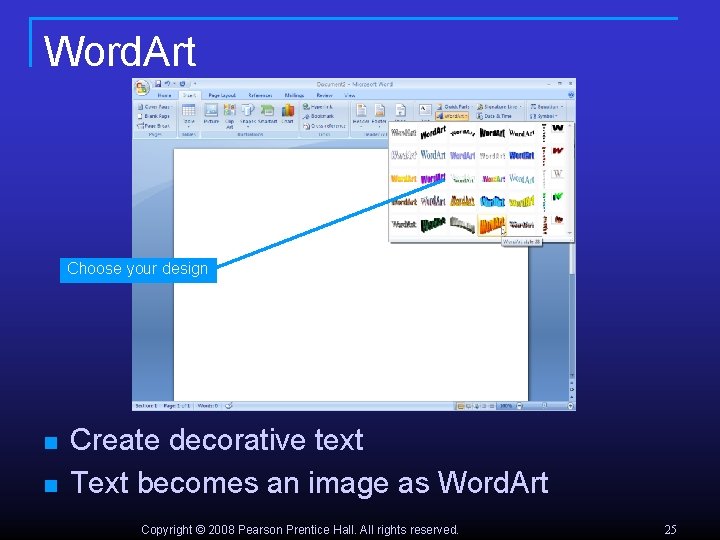Choose the black slanted-up WordArt style in row one
The width and height of the screenshot is (720, 540).
[x=433, y=133]
